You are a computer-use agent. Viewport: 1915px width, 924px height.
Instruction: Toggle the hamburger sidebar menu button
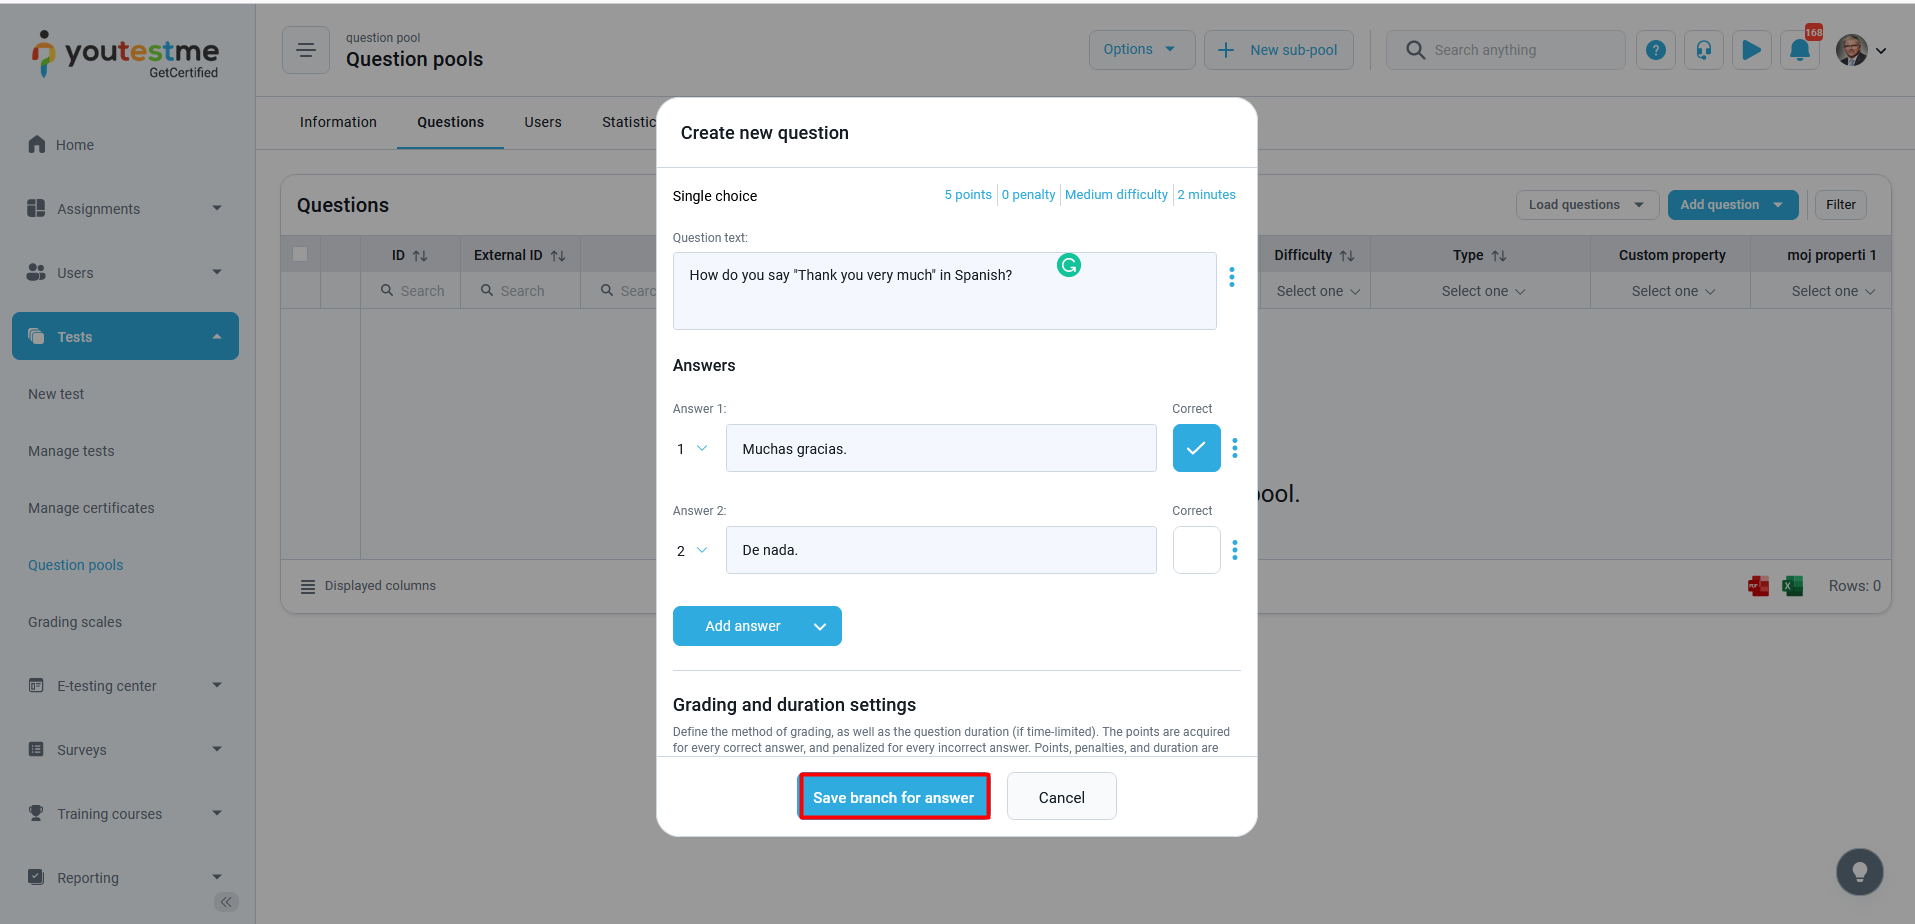coord(306,50)
